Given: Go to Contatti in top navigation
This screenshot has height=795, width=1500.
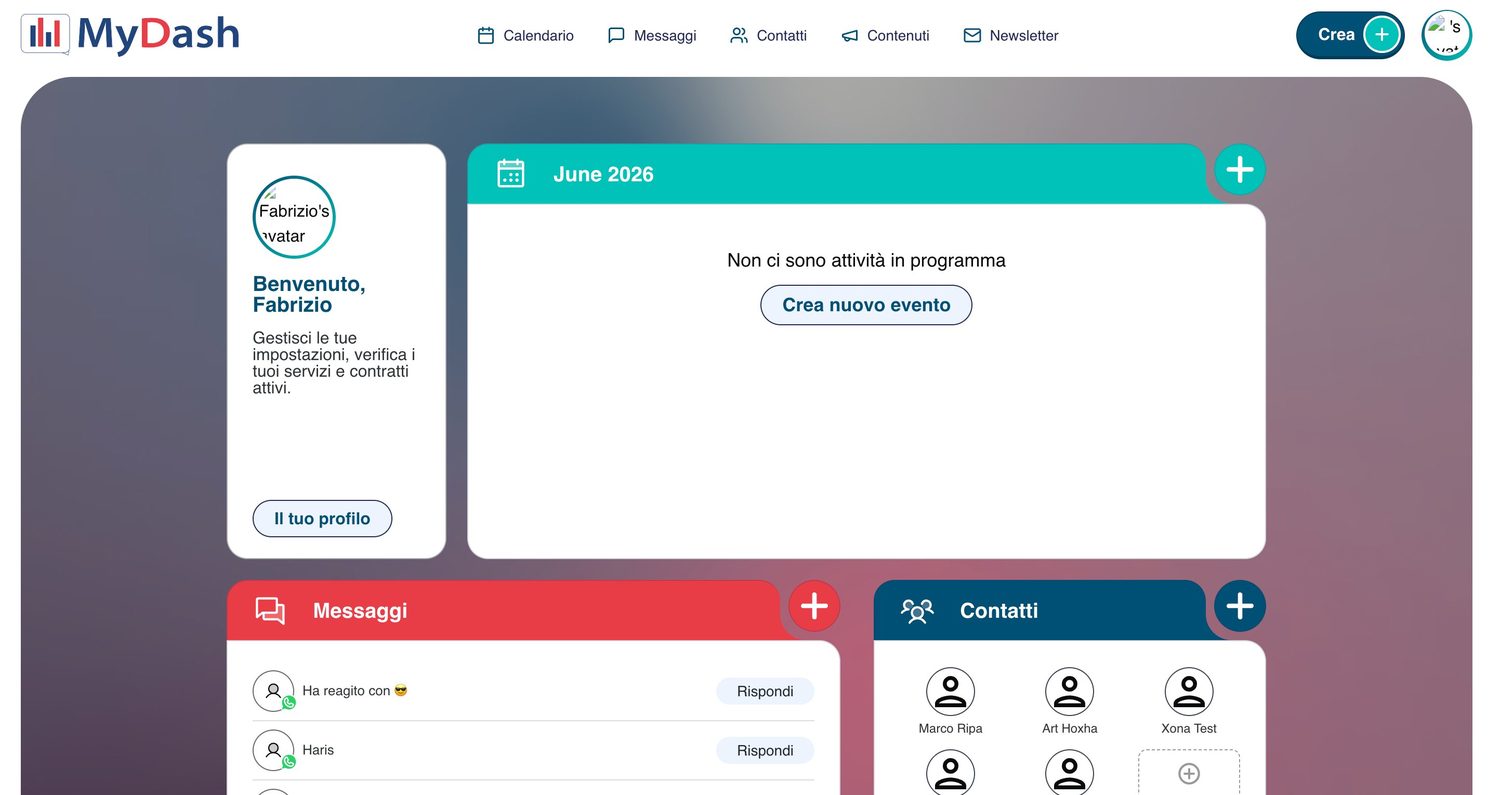Looking at the screenshot, I should tap(768, 35).
